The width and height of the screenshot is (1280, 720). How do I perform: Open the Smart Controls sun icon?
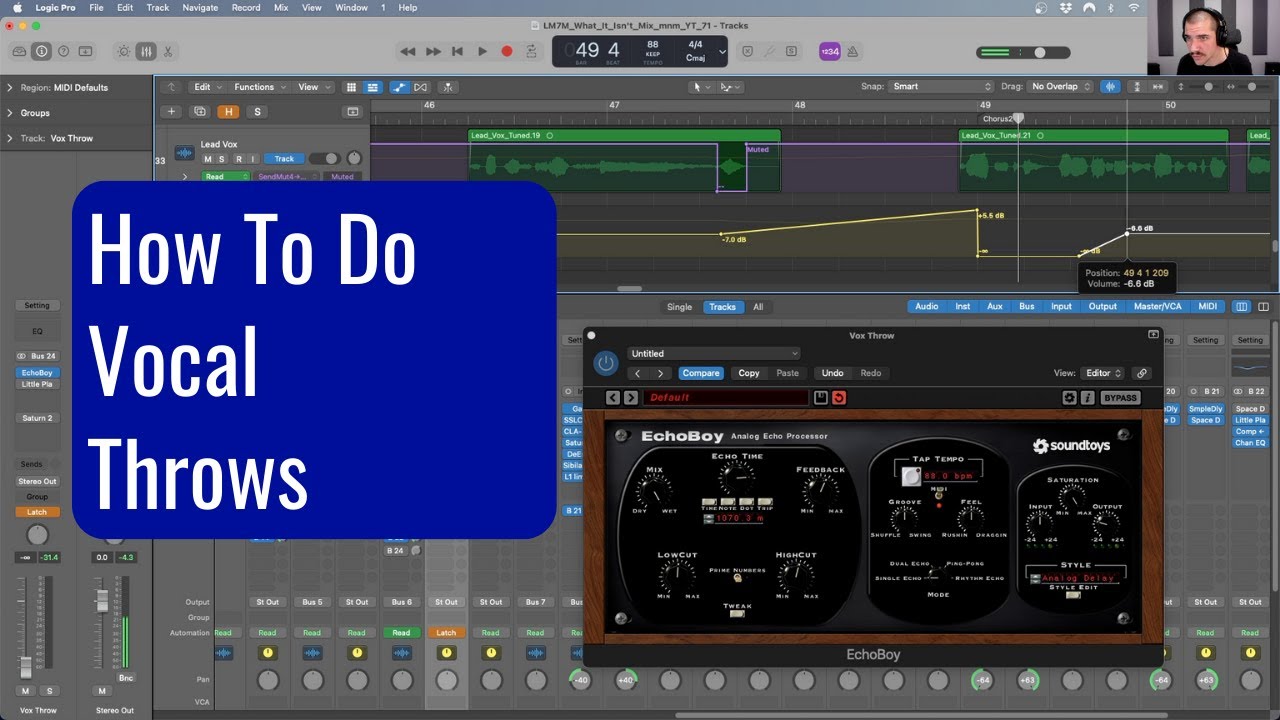pos(123,51)
